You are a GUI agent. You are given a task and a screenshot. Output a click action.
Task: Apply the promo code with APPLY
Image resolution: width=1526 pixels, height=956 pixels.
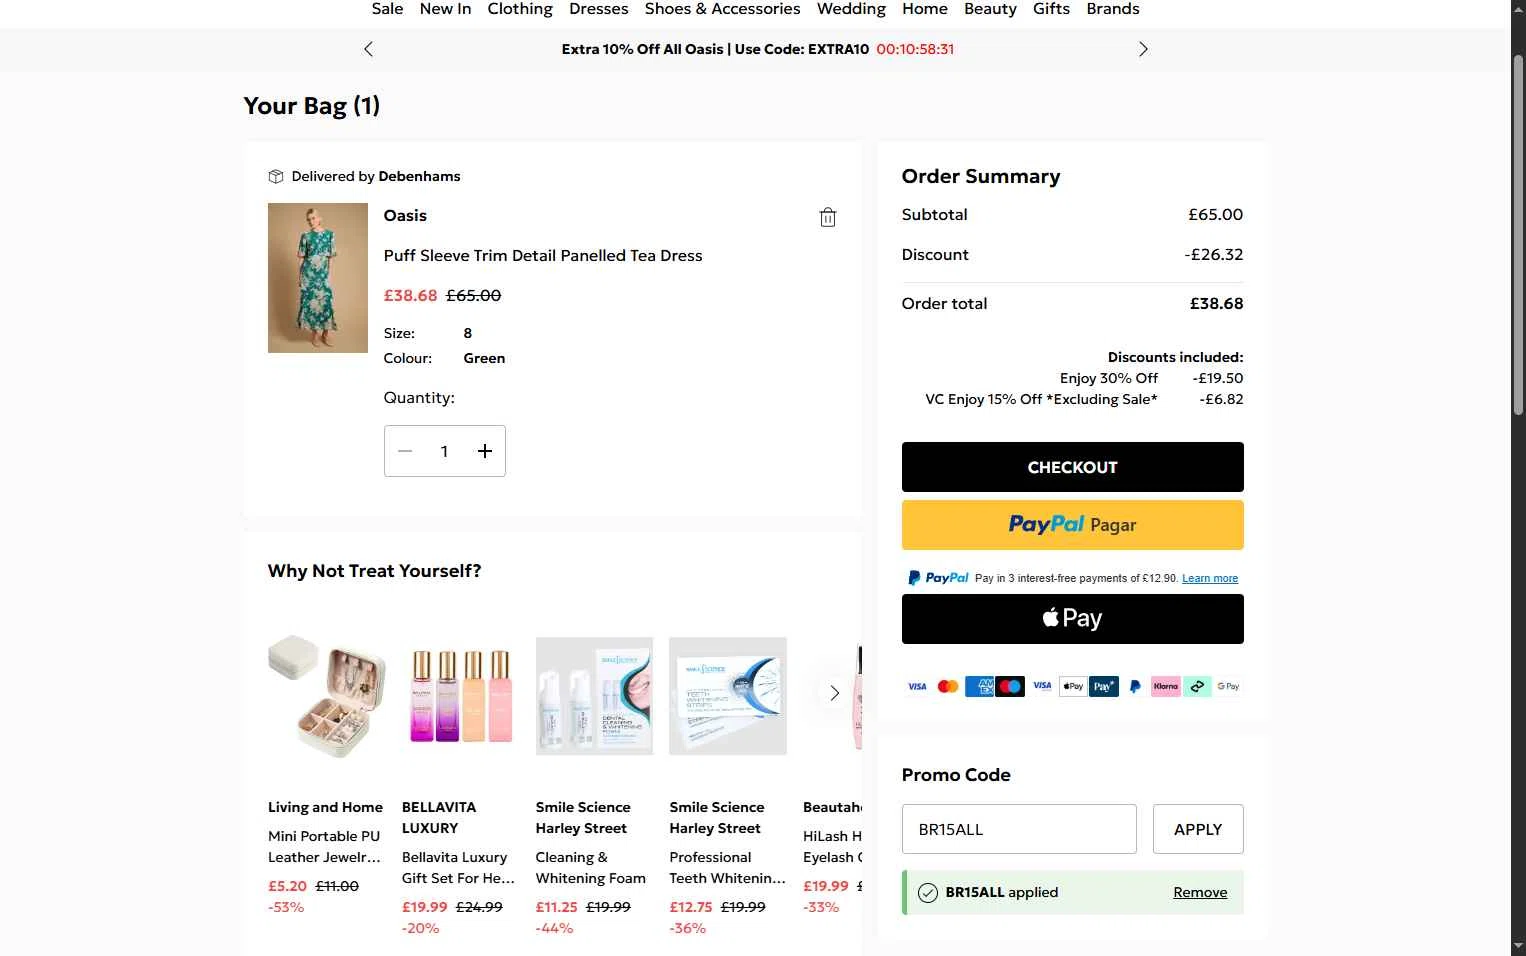pos(1198,829)
